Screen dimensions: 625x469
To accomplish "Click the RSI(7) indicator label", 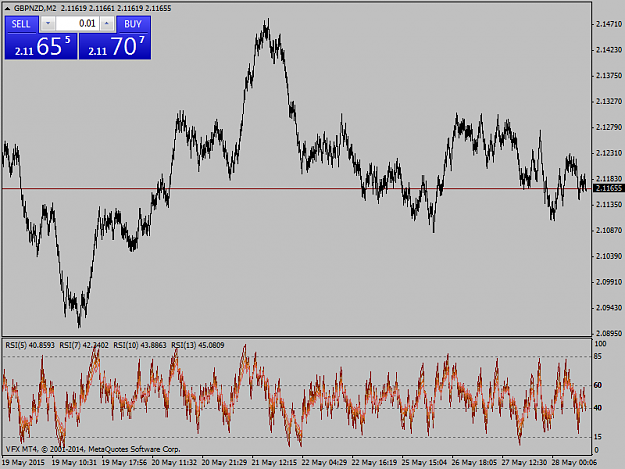I will [x=84, y=345].
